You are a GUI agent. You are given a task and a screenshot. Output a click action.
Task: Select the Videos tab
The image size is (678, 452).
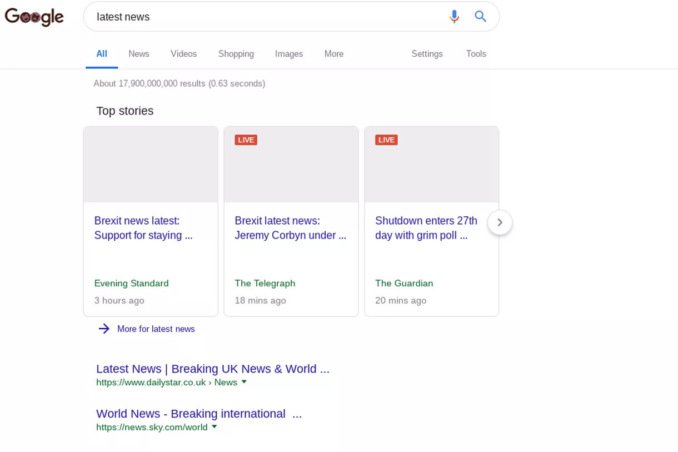click(x=184, y=54)
